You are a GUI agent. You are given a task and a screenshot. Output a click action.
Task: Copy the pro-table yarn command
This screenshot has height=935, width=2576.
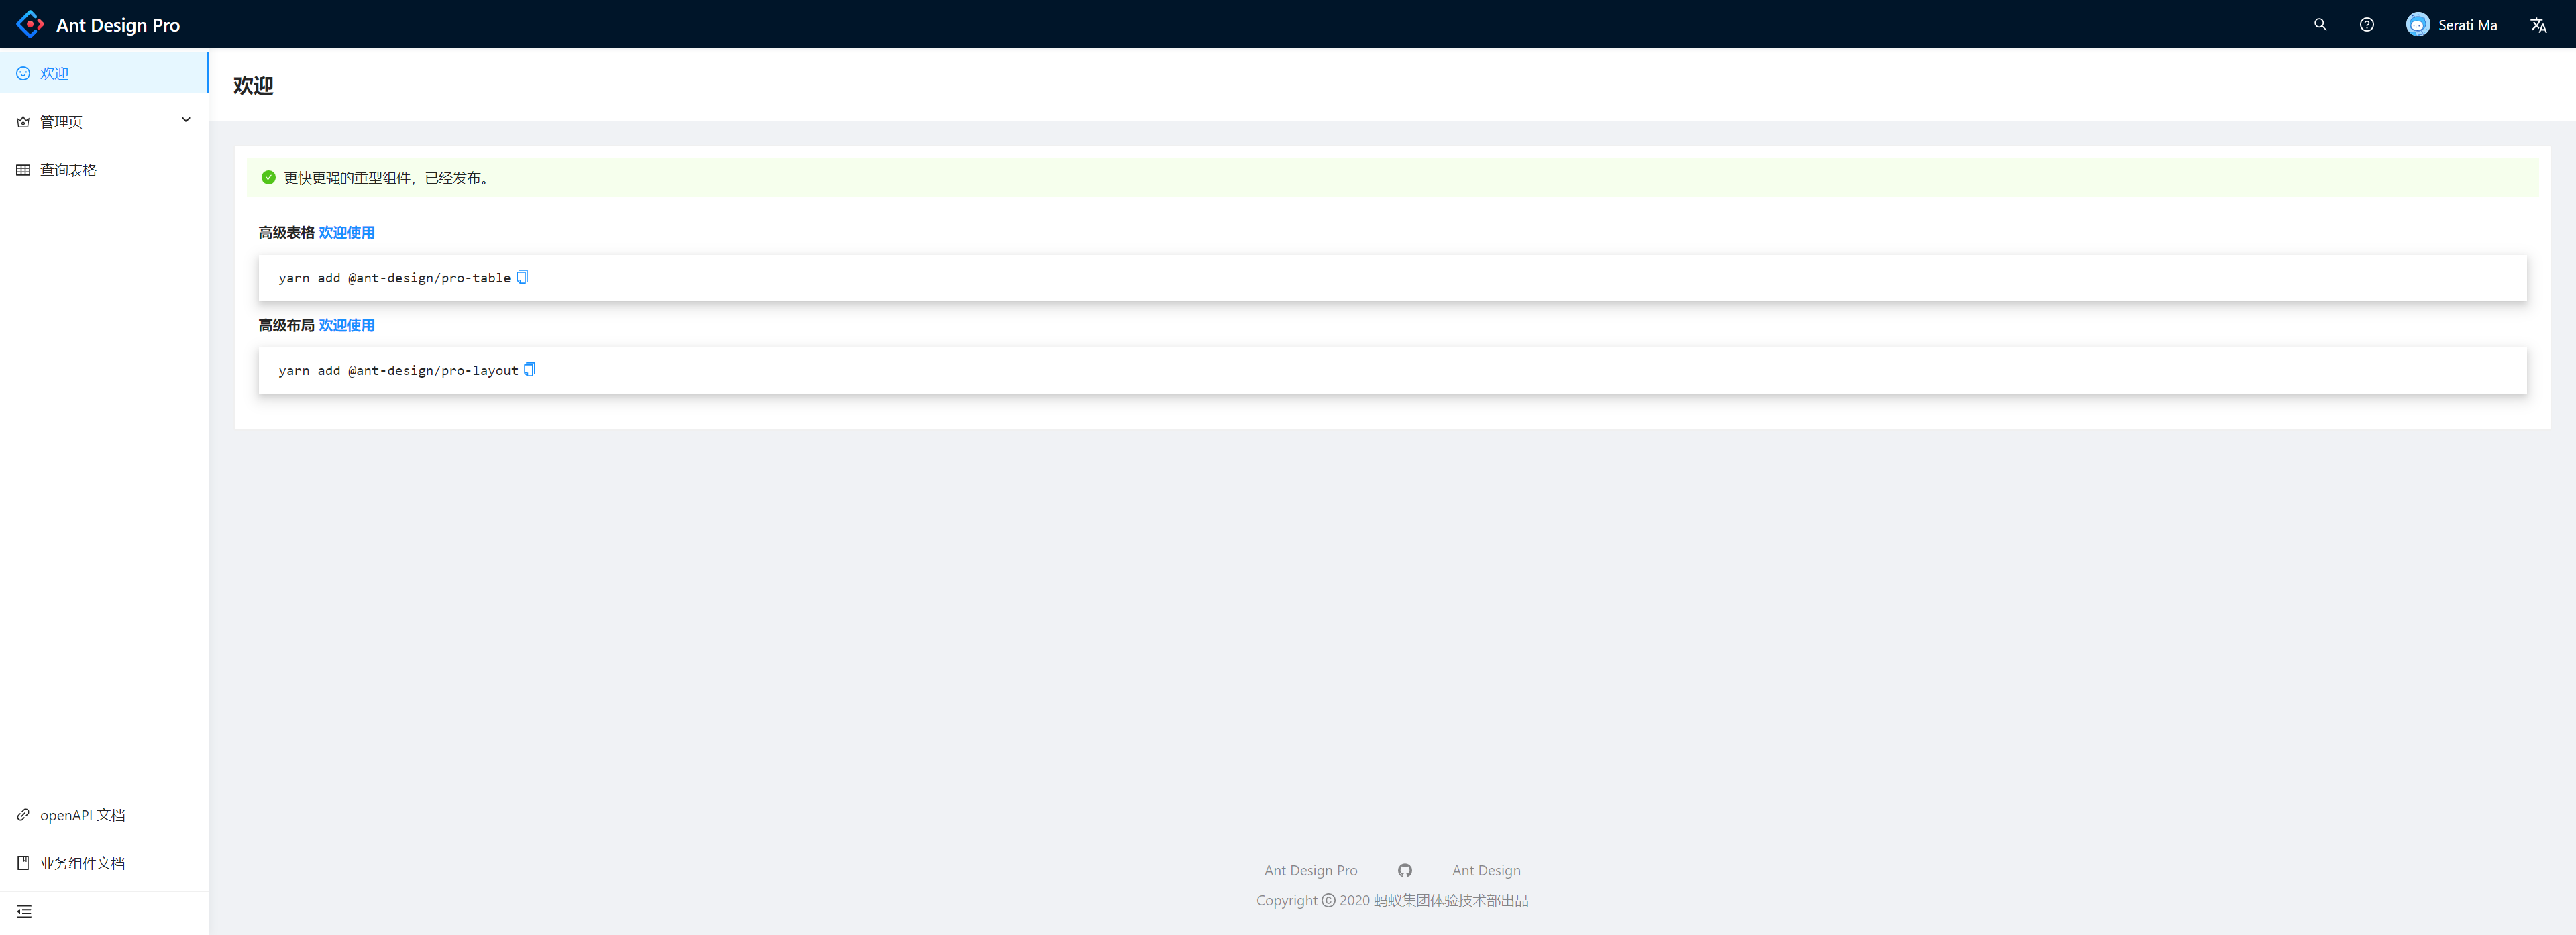522,277
